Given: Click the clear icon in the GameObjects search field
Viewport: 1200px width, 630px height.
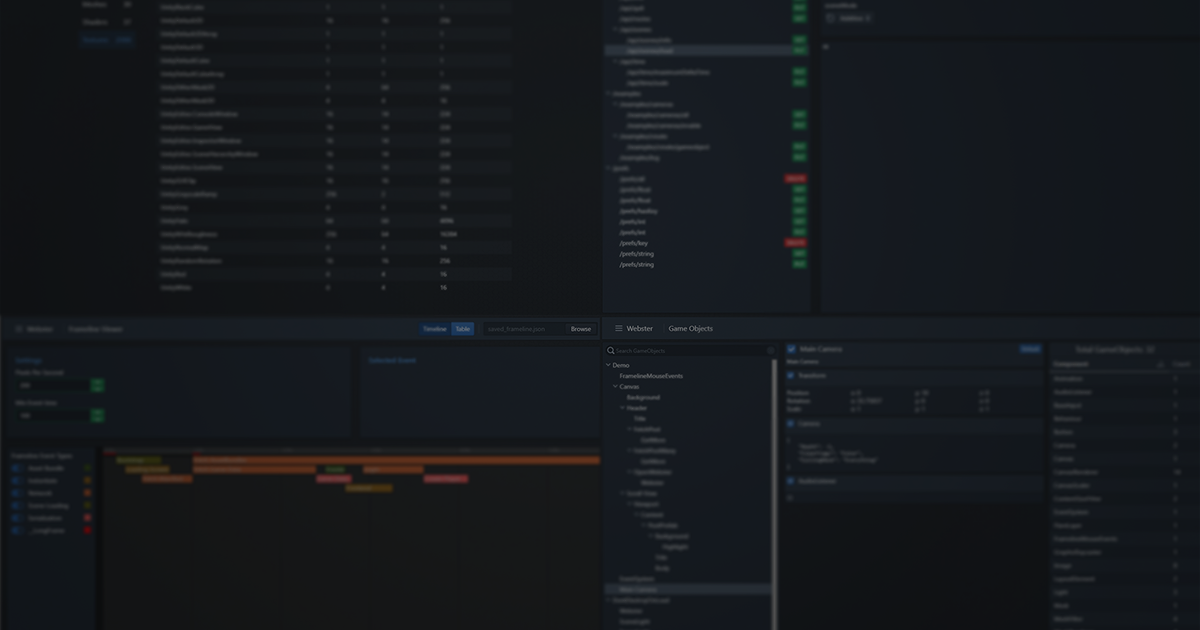Looking at the screenshot, I should (x=769, y=350).
